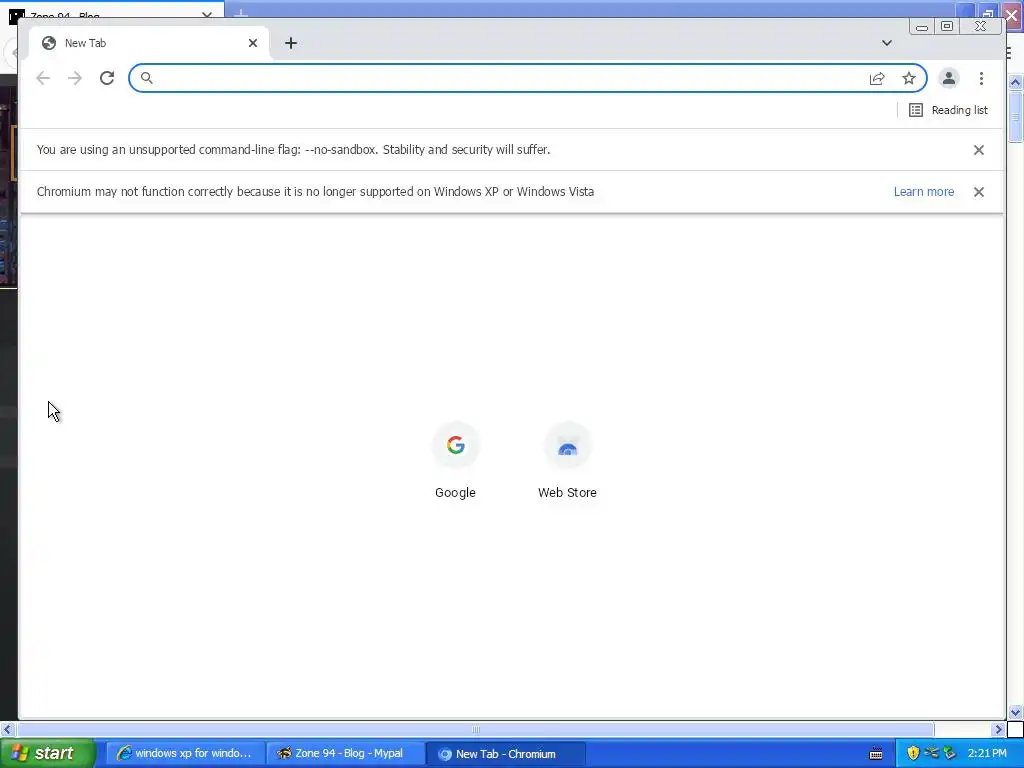Click the security shield tray icon
The width and height of the screenshot is (1024, 768).
(913, 754)
